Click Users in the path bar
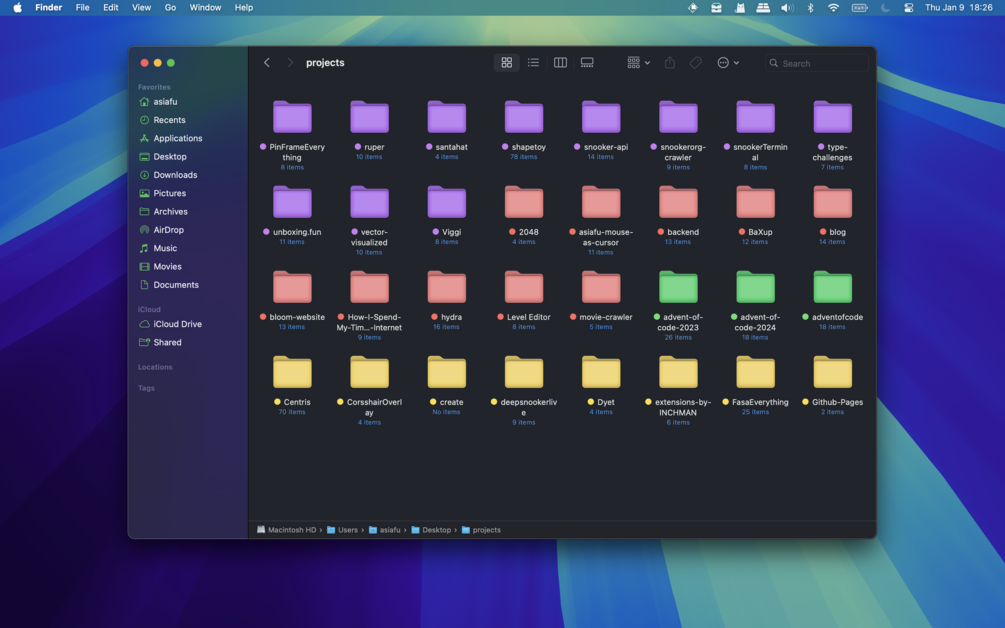Viewport: 1005px width, 628px height. pos(342,530)
